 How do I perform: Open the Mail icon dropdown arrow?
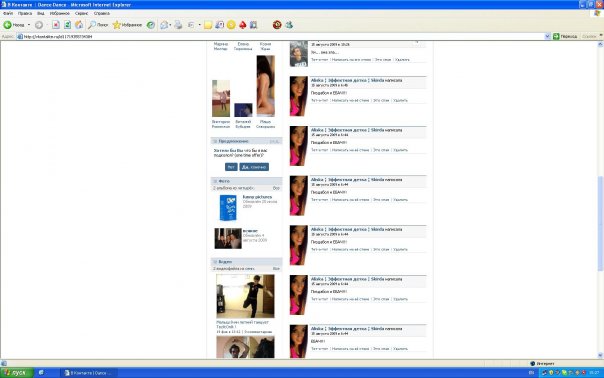pyautogui.click(x=170, y=25)
